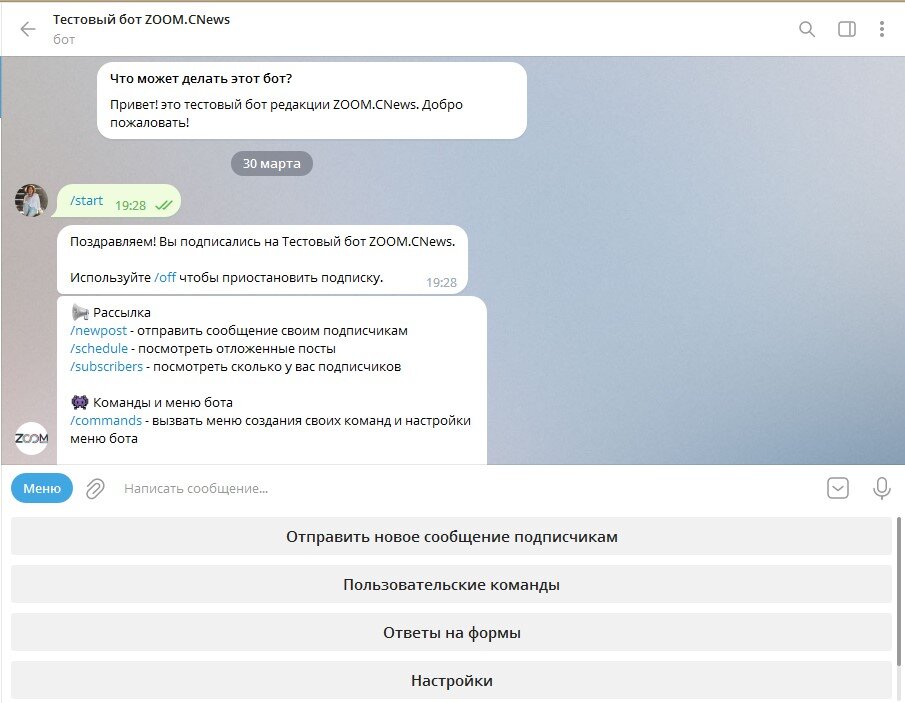Click the /schedule command link
The image size is (905, 703).
[x=99, y=348]
